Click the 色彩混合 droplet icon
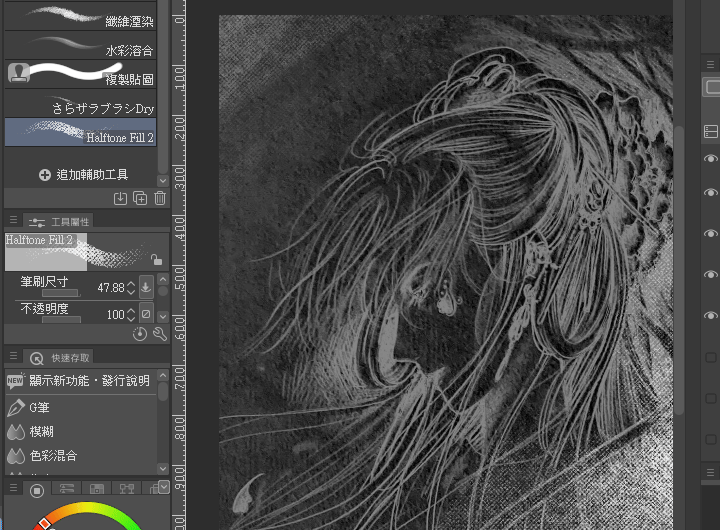 coord(16,456)
